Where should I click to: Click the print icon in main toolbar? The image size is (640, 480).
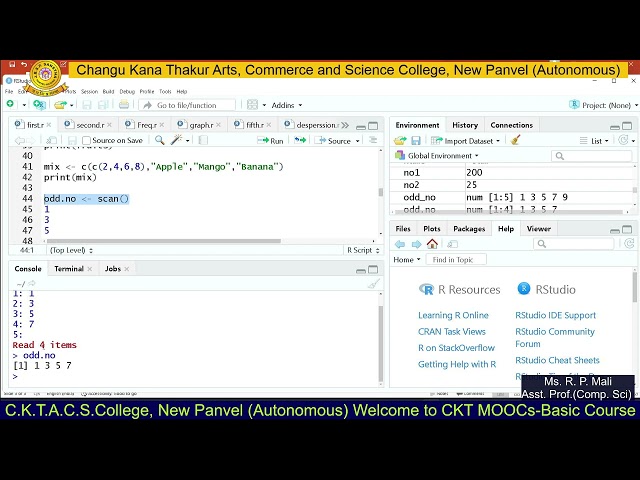124,105
